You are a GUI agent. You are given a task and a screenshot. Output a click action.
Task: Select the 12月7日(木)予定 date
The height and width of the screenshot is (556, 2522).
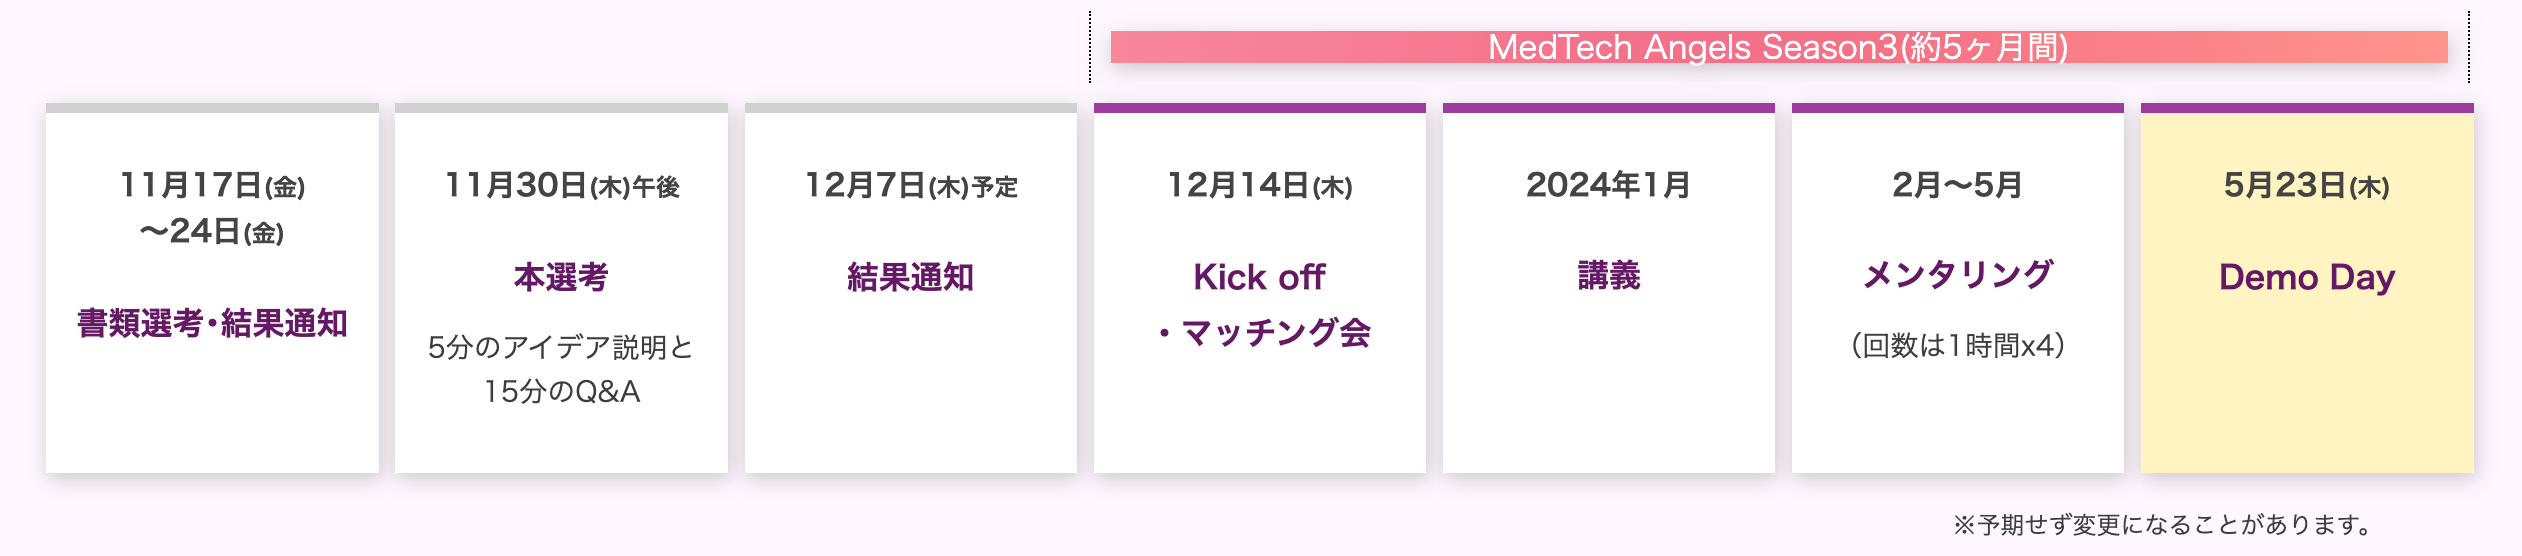[910, 185]
